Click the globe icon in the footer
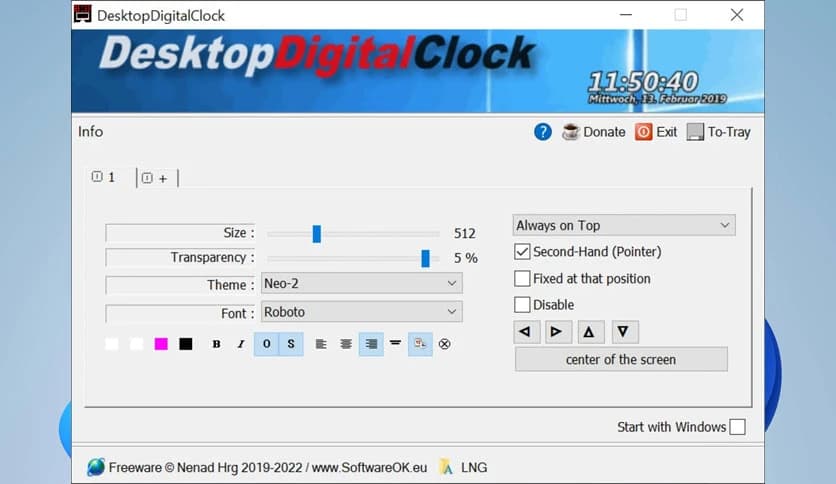The width and height of the screenshot is (836, 484). [x=96, y=467]
